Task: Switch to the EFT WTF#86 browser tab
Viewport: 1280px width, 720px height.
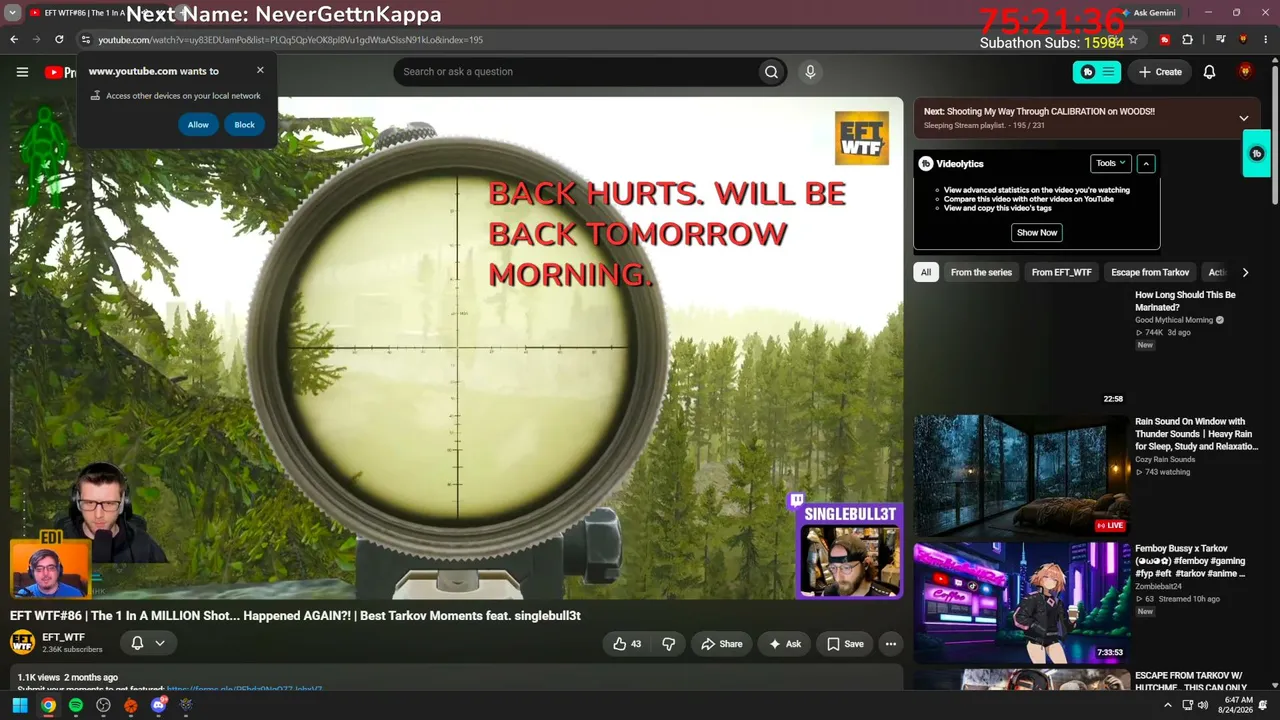Action: tap(84, 13)
